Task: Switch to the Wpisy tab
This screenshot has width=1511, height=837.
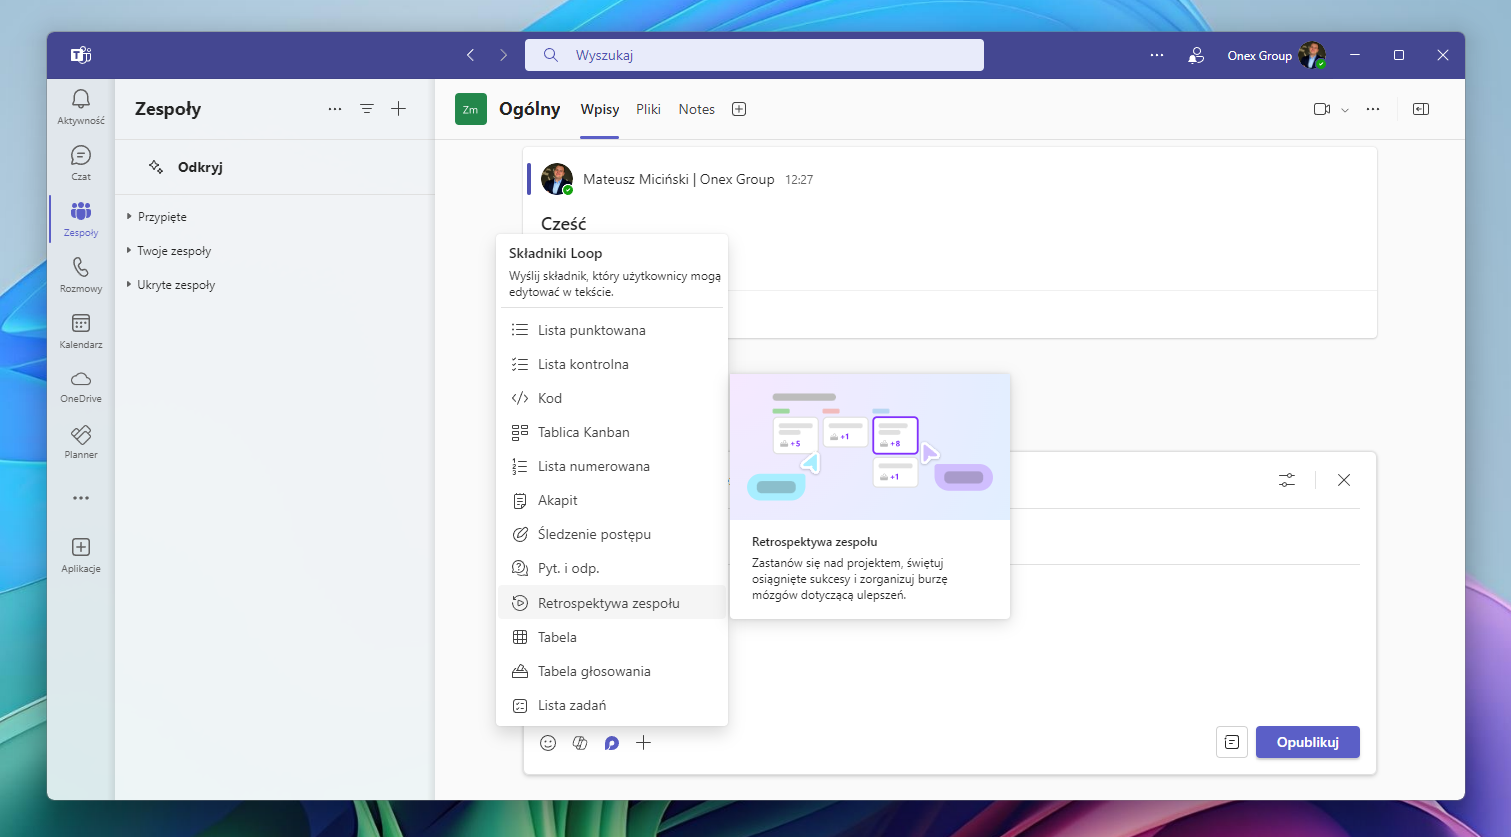Action: pyautogui.click(x=600, y=109)
